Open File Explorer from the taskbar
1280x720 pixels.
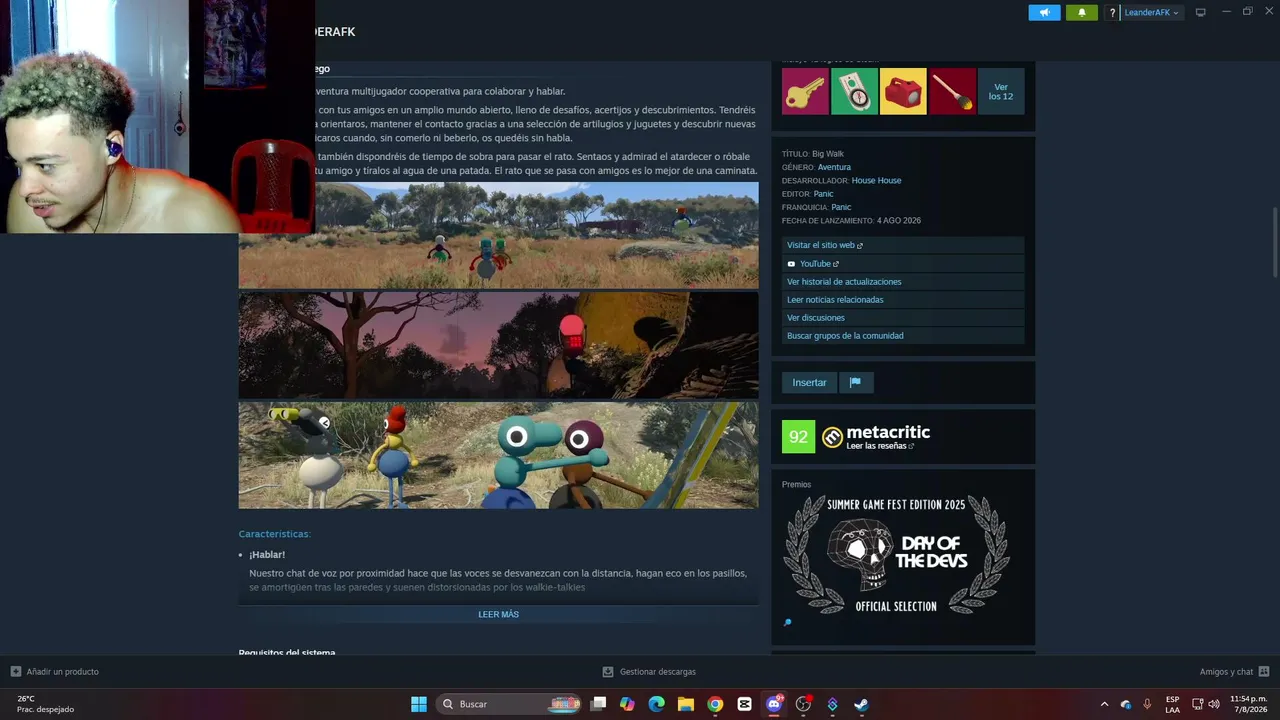[686, 704]
